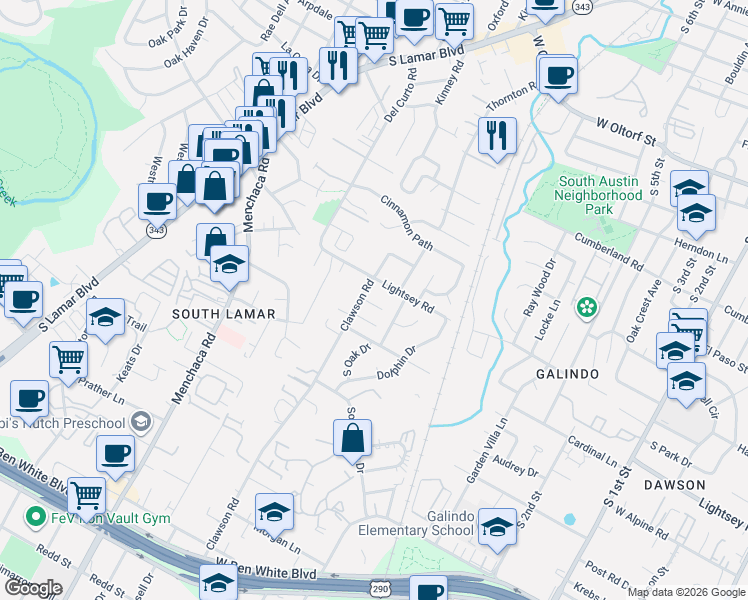
Task: Click the cafe marker at bottom near route 290
Action: click(x=428, y=589)
